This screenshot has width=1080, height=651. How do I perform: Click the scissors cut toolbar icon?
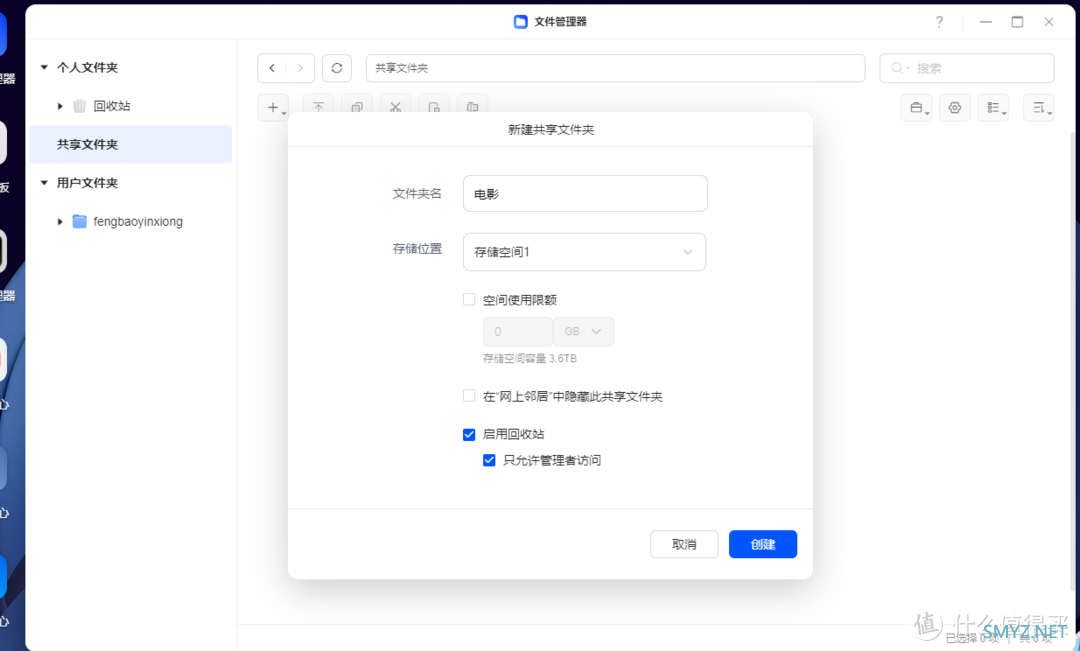pyautogui.click(x=395, y=107)
